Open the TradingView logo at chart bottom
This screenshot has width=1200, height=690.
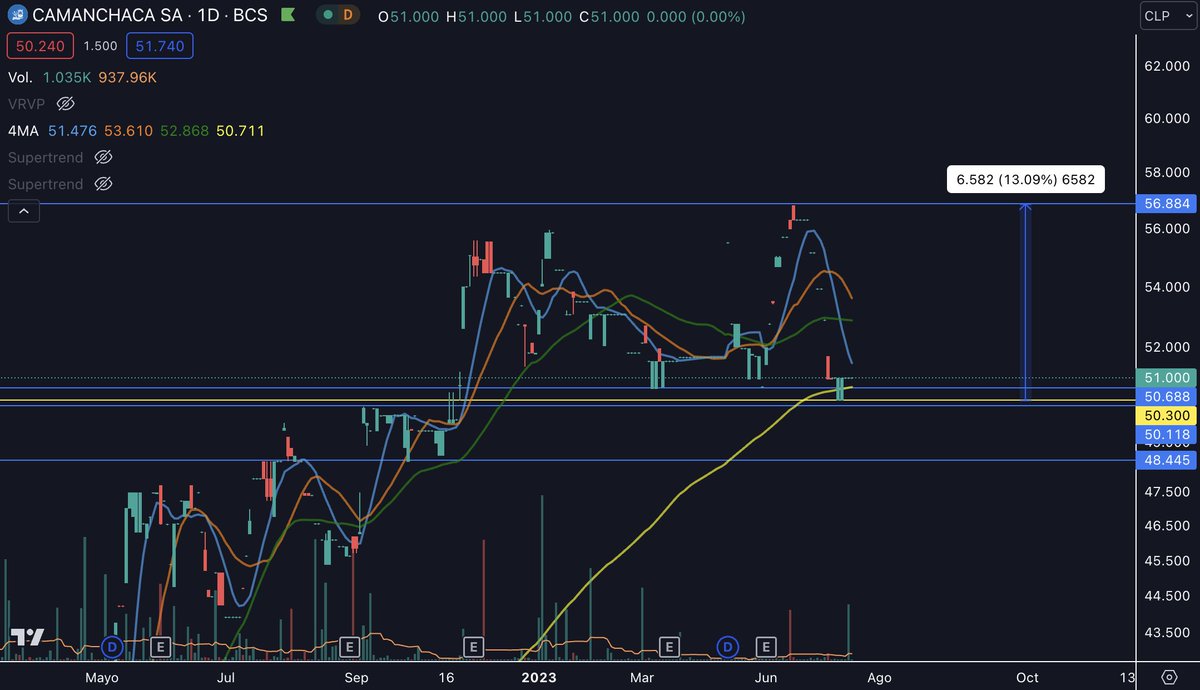click(27, 638)
